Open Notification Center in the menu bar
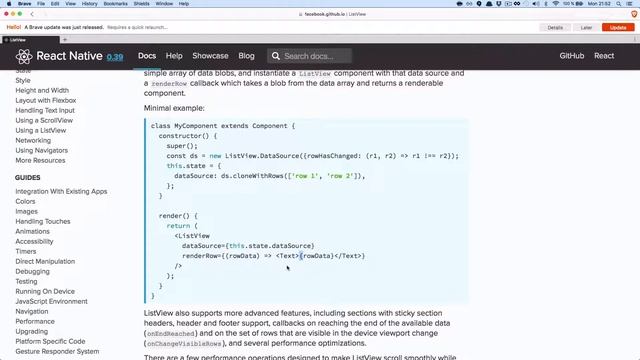Viewport: 640px width, 360px height. coord(630,4)
